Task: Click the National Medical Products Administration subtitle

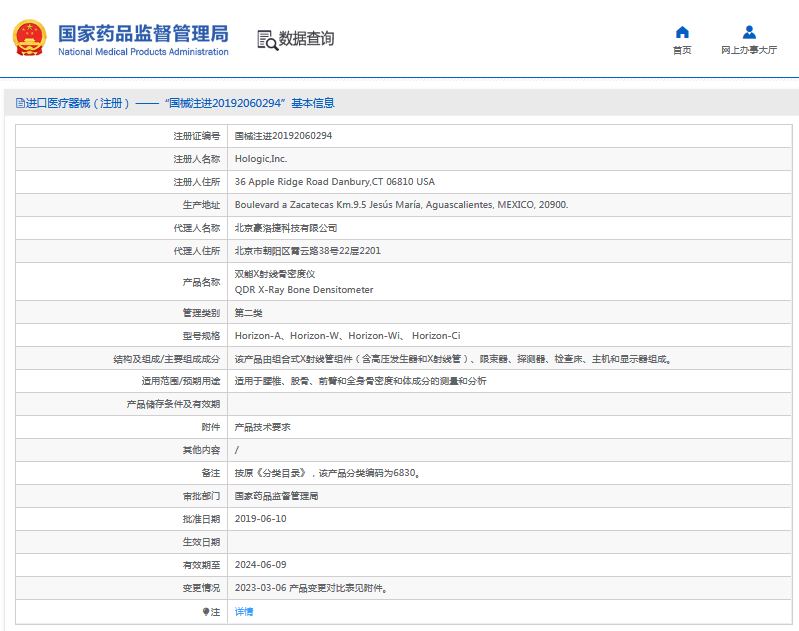Action: 143,52
